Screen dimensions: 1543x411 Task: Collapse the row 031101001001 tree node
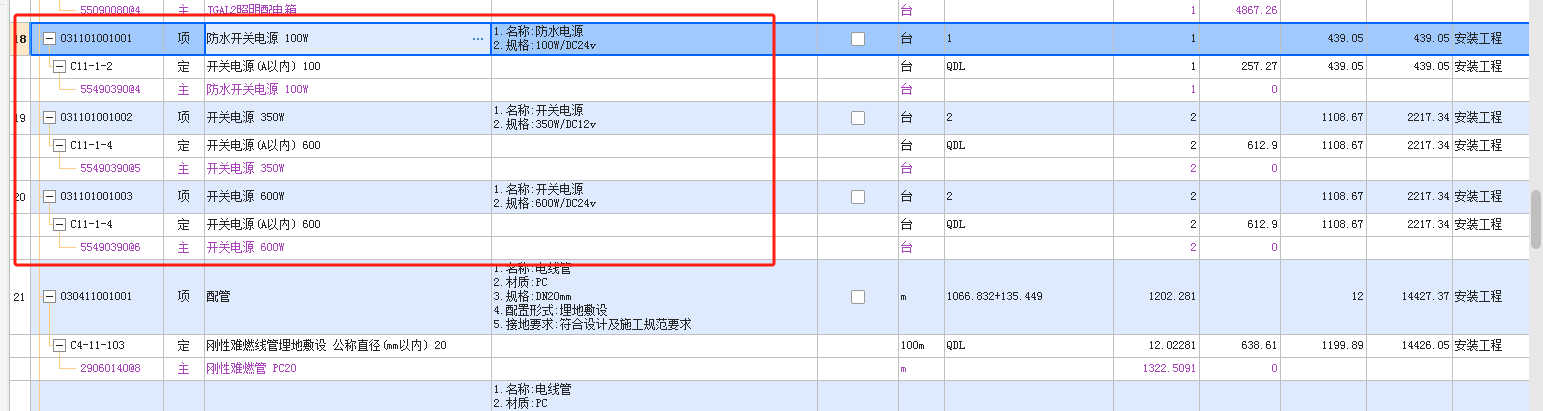(49, 39)
